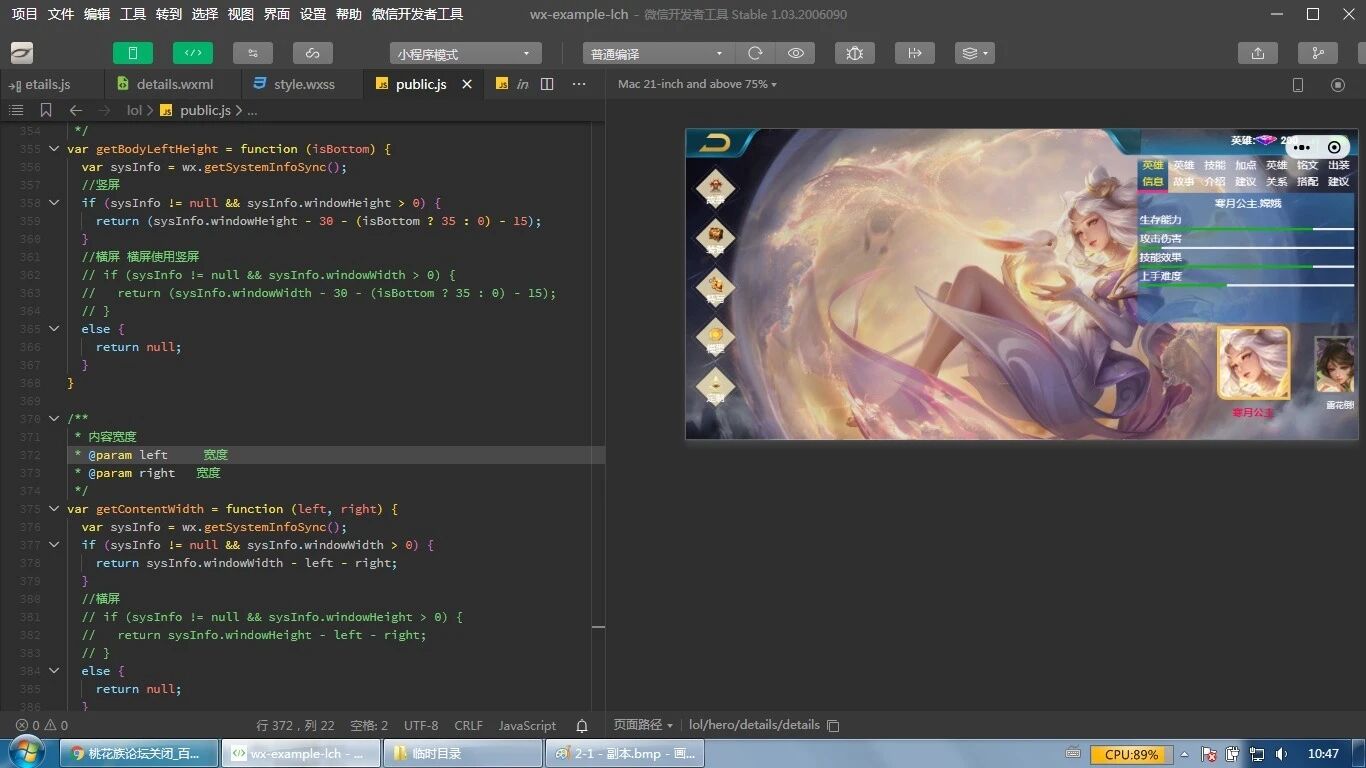Click the bookmark icon in breadcrumb bar
1366x768 pixels.
click(x=46, y=110)
